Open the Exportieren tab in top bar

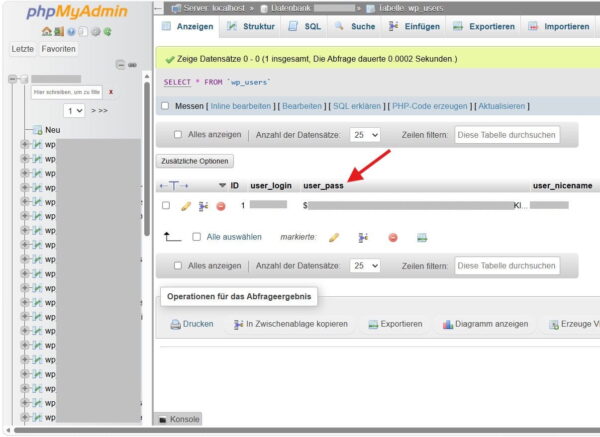point(484,26)
